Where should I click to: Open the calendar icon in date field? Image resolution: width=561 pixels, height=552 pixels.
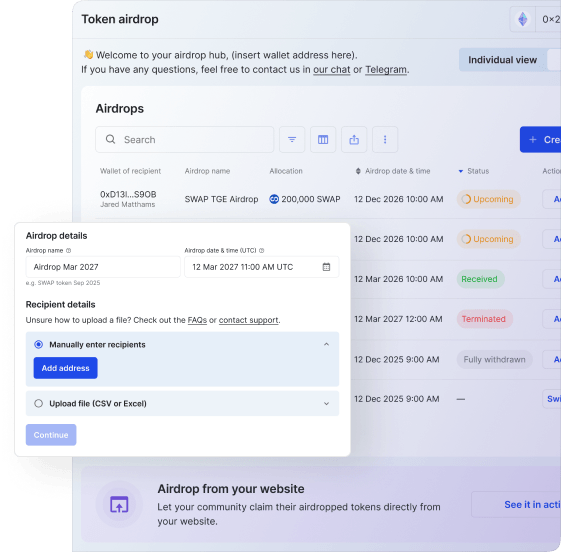coord(326,267)
